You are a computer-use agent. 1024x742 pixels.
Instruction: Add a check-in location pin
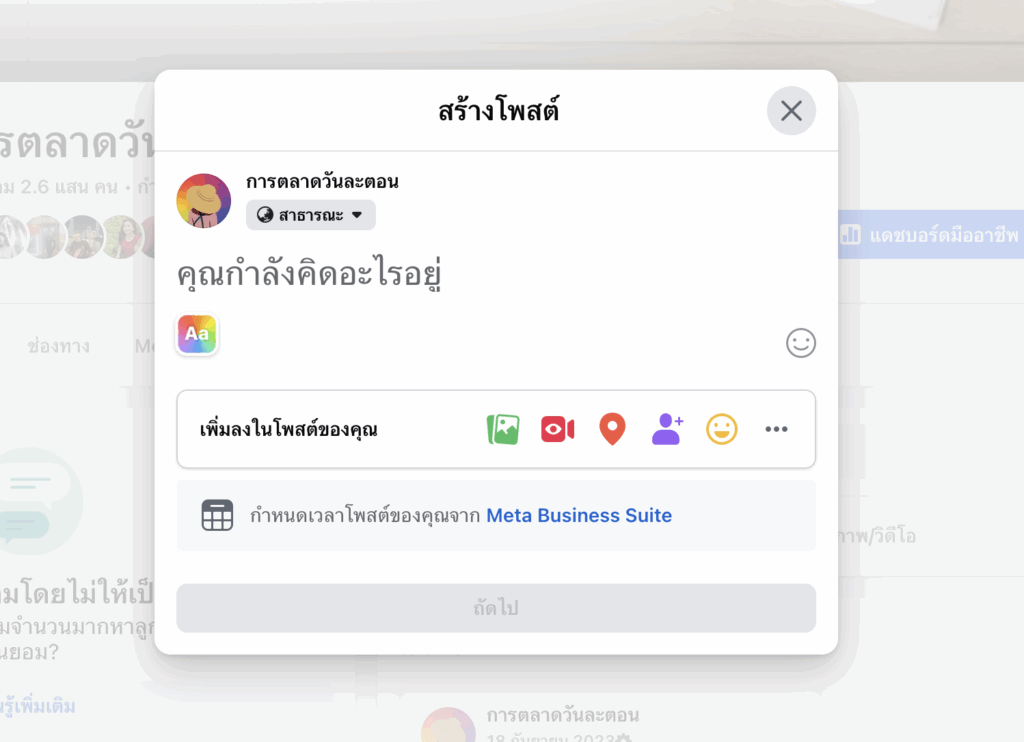tap(612, 429)
